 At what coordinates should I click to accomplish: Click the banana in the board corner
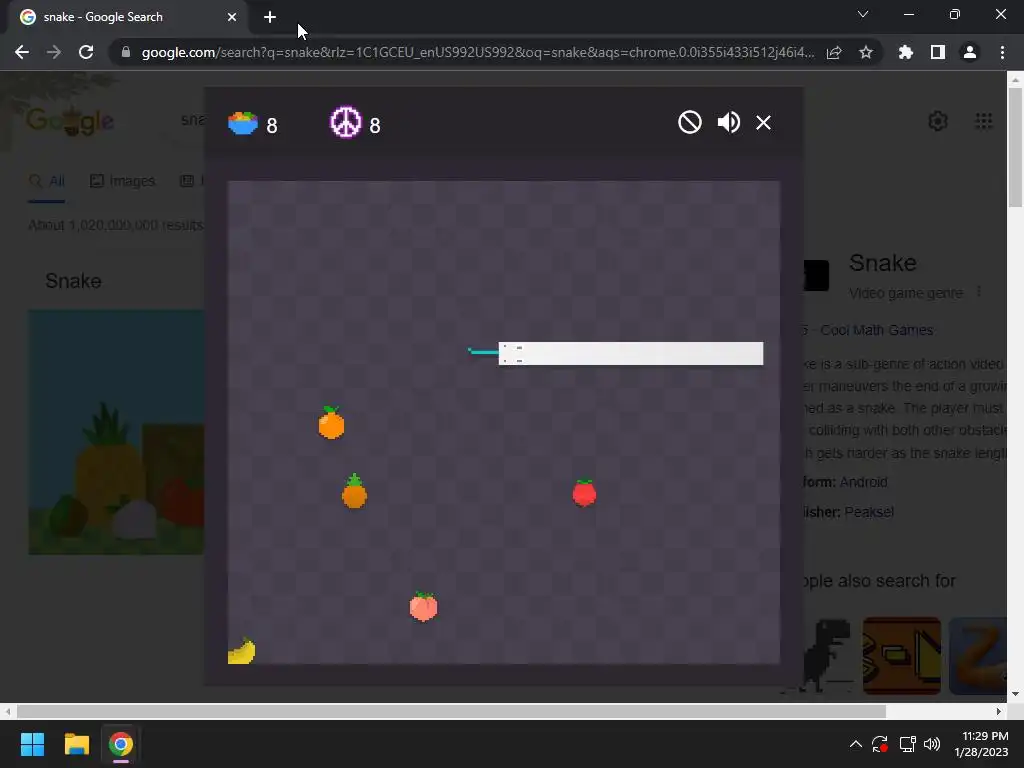click(241, 650)
